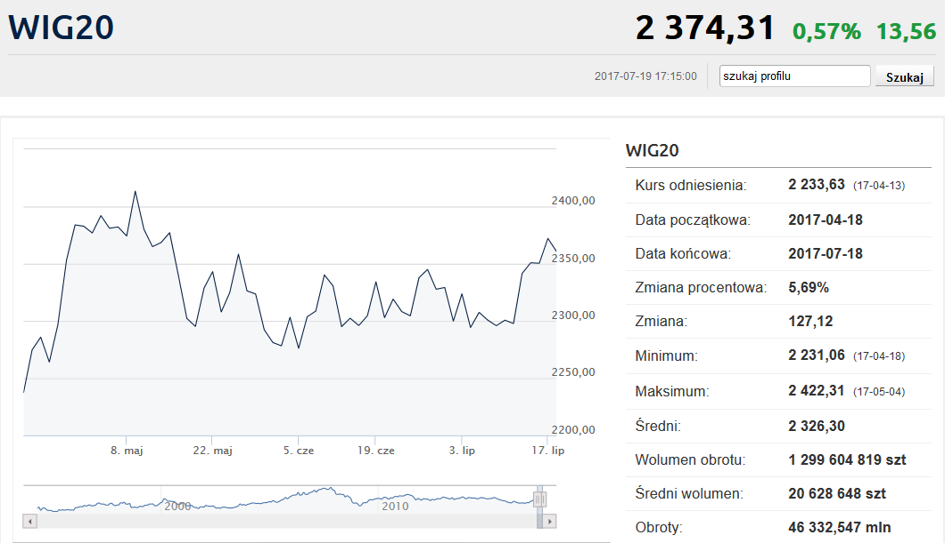Focus the szukaj profilu search field

pos(794,76)
